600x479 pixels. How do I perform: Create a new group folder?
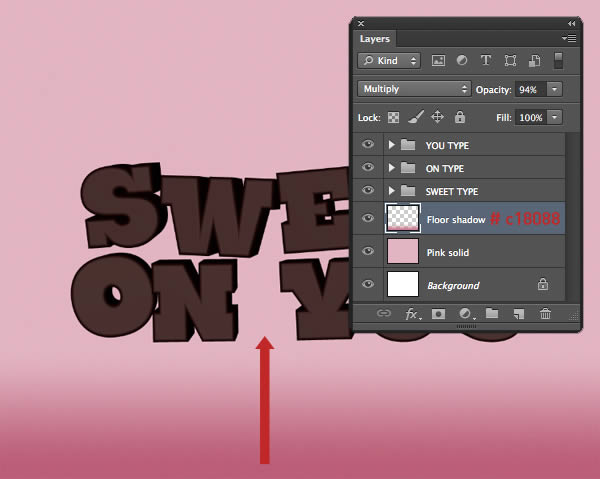point(492,314)
